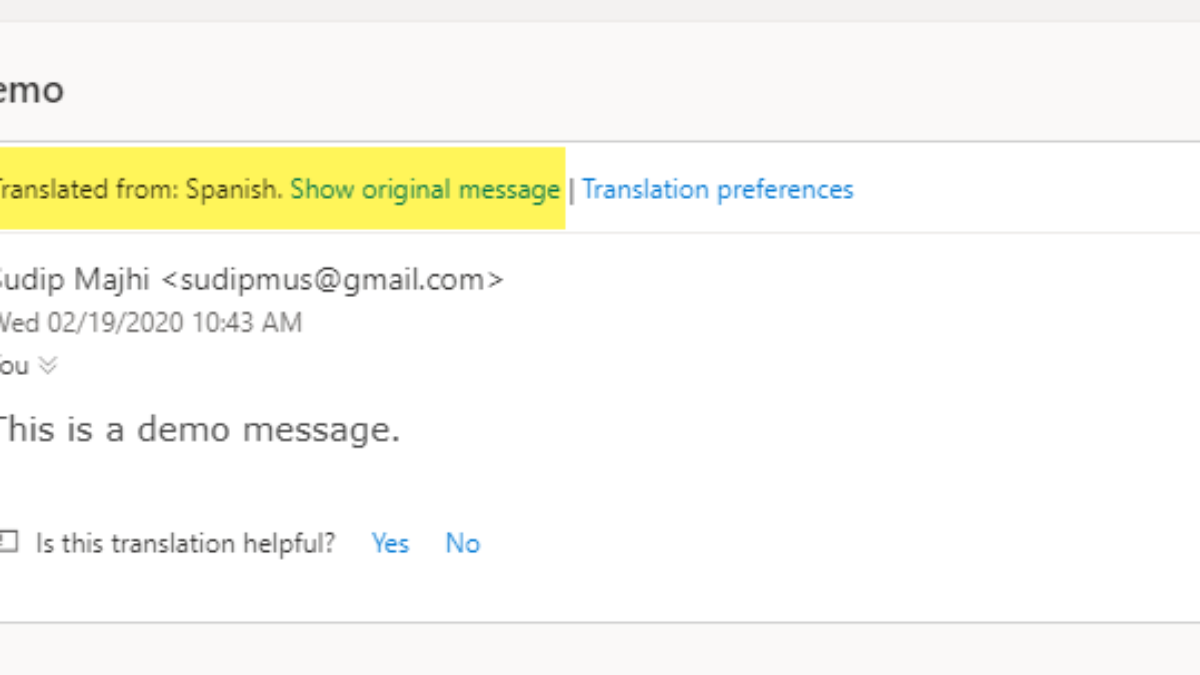The image size is (1200, 675).
Task: Click the sender name Sudip Majhi
Action: (x=75, y=280)
